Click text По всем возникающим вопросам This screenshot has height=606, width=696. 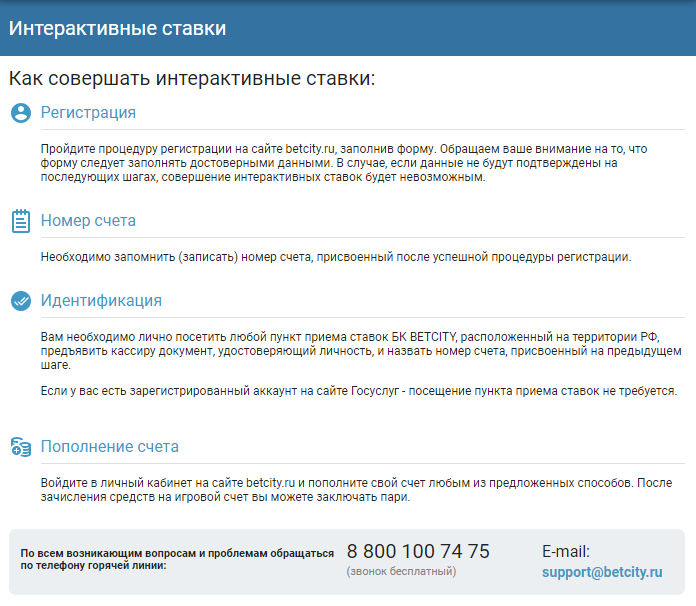pyautogui.click(x=177, y=559)
